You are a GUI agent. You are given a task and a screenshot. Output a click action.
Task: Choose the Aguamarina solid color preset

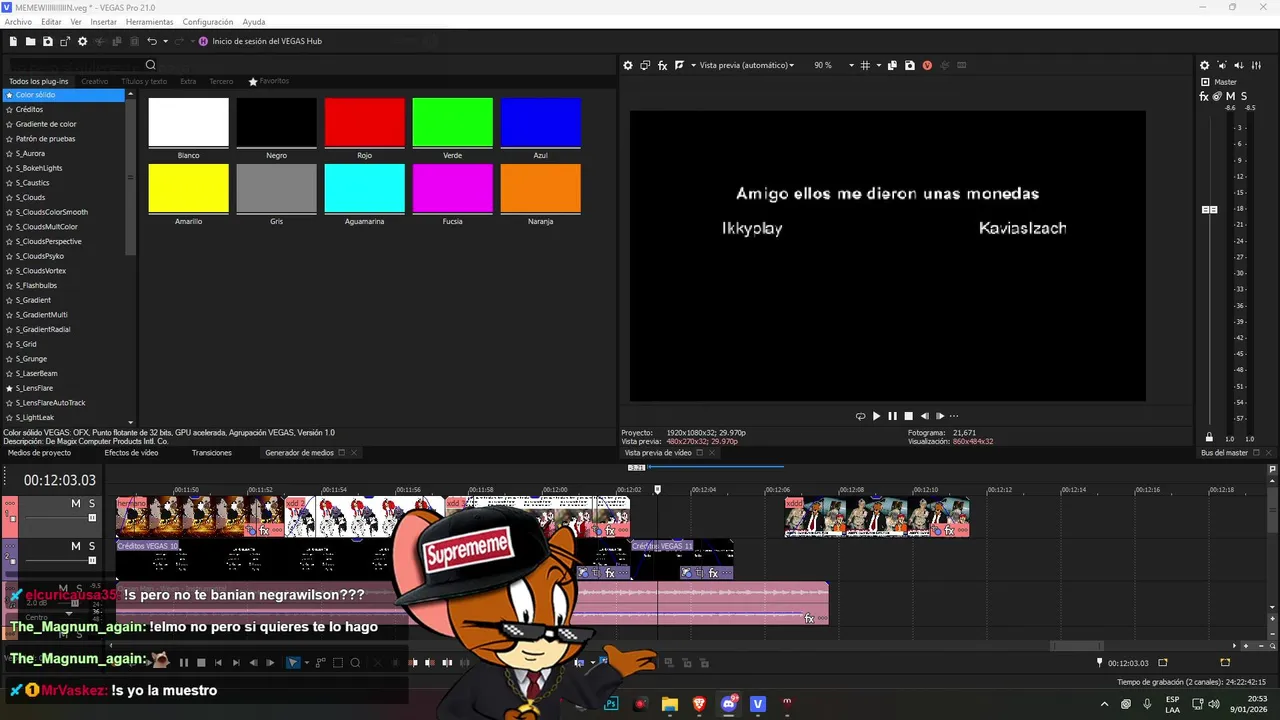(x=364, y=189)
